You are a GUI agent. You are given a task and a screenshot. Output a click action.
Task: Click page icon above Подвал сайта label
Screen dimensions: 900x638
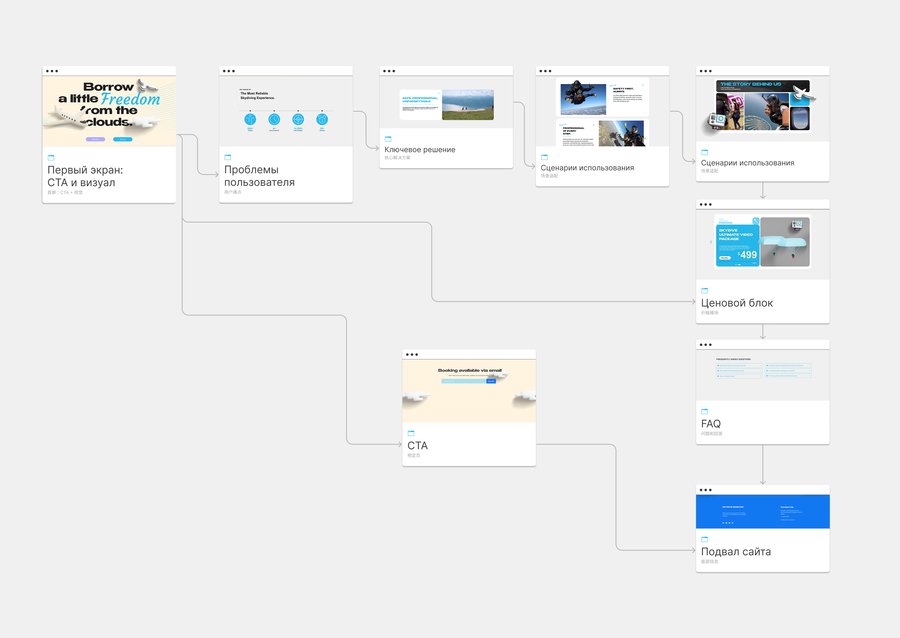pyautogui.click(x=705, y=539)
